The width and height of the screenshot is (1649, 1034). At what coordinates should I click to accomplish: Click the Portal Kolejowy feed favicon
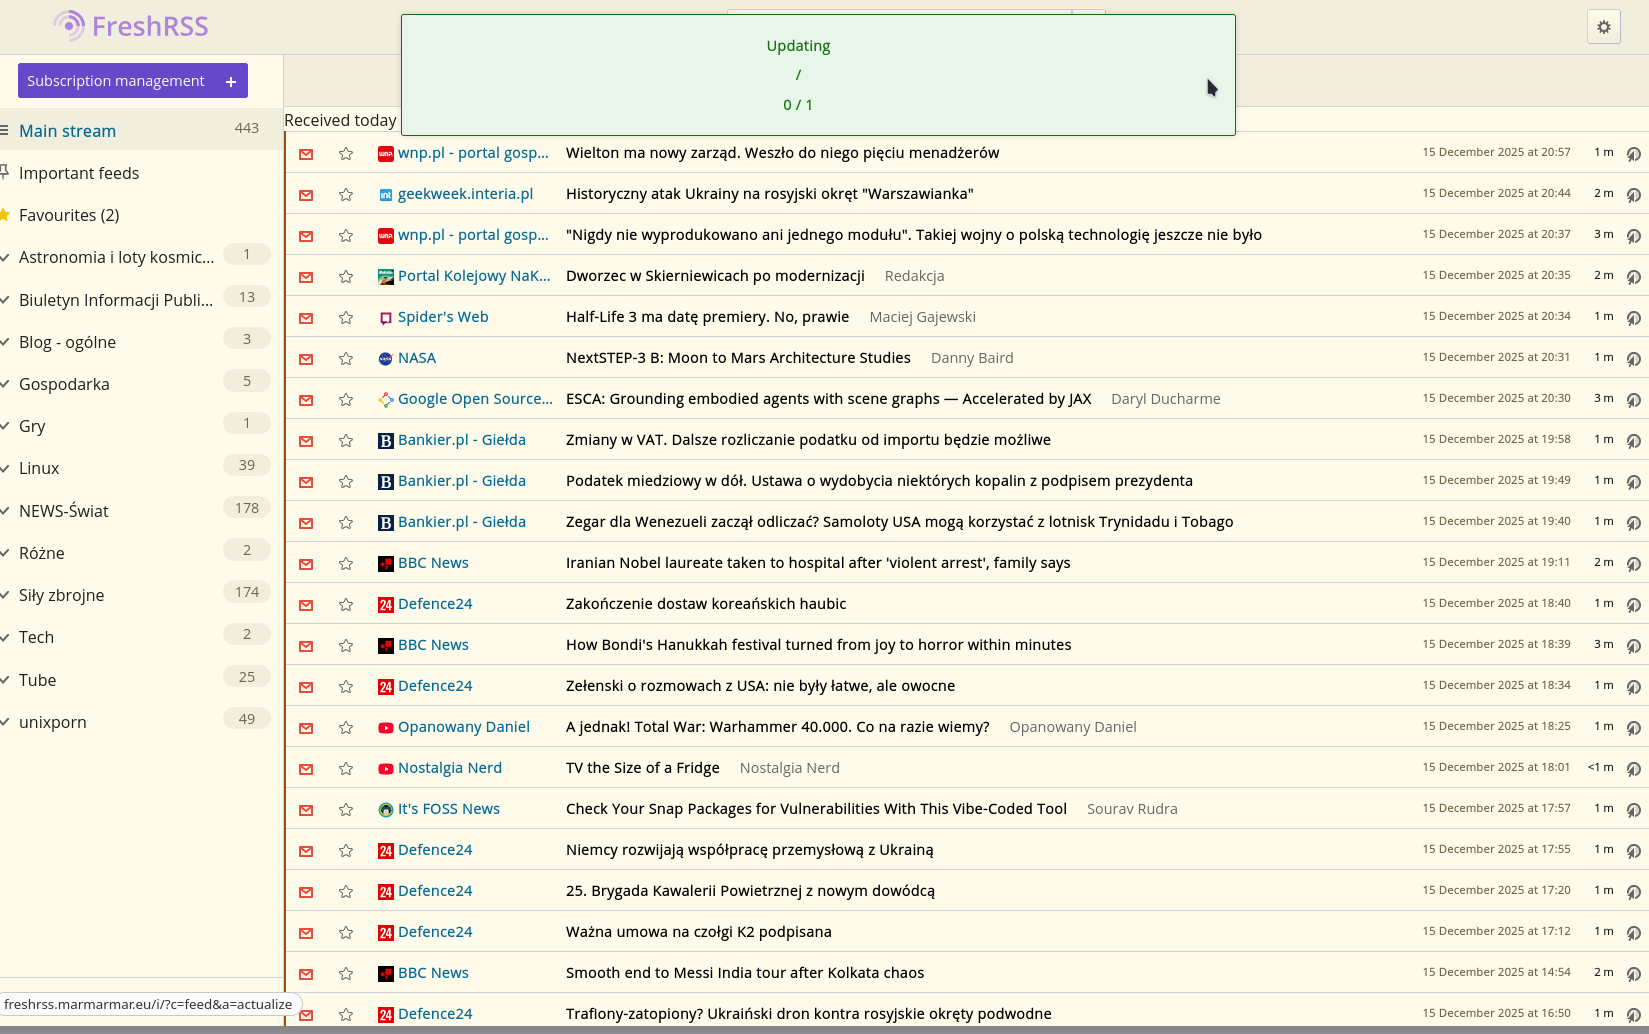click(x=386, y=276)
